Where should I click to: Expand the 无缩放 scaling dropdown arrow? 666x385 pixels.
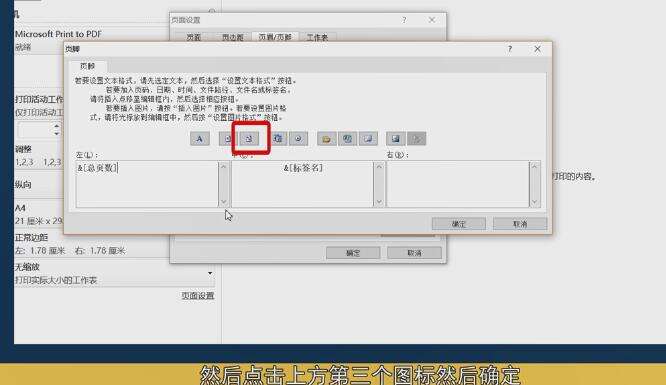210,273
